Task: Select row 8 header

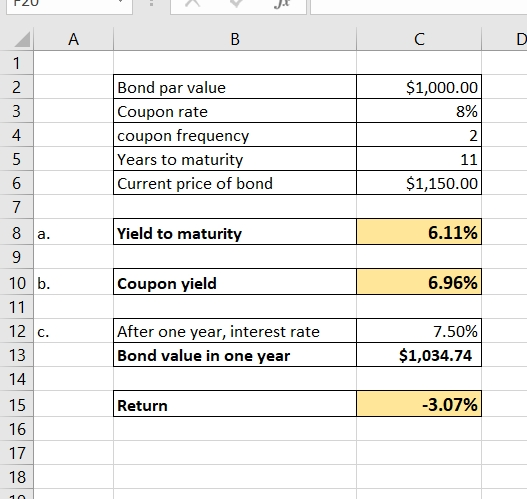Action: coord(16,233)
